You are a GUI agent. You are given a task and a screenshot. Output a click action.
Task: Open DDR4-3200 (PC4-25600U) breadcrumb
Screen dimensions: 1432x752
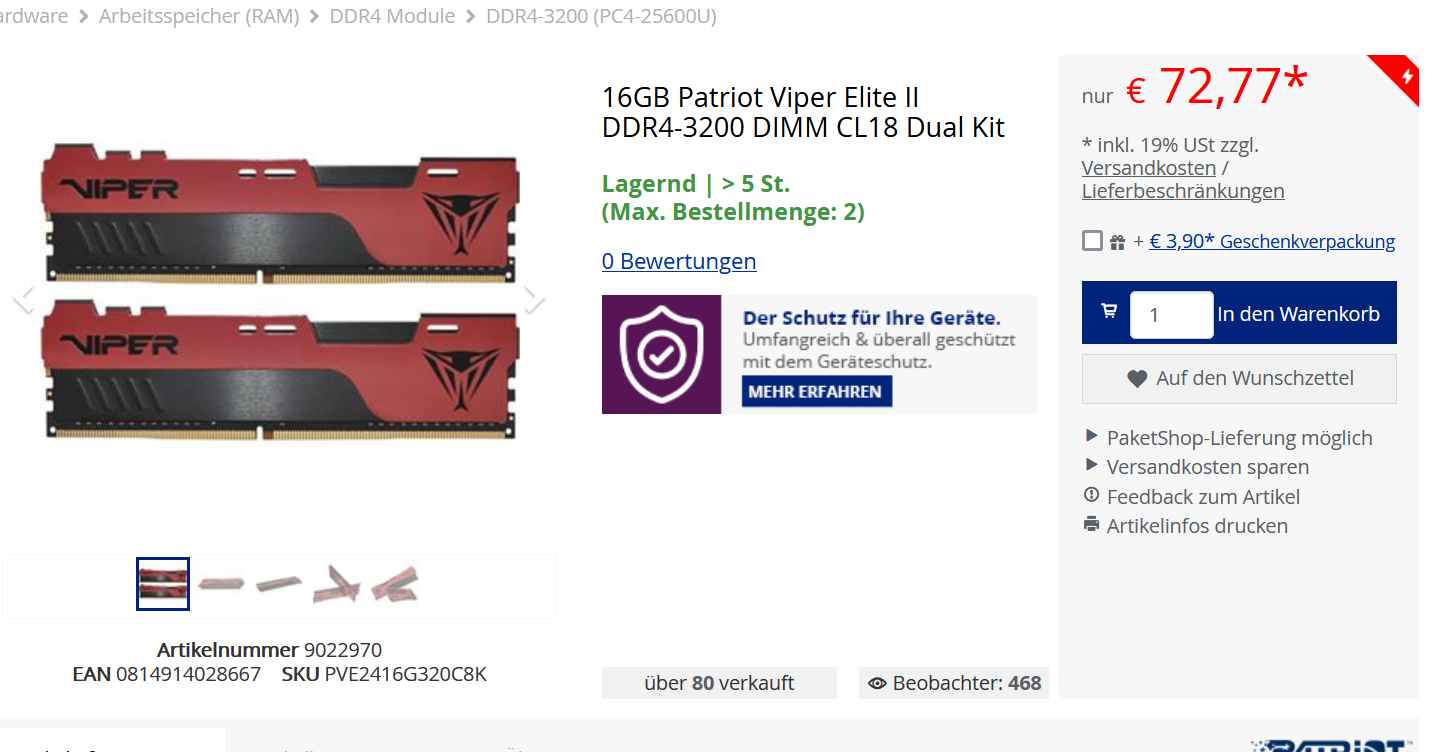coord(601,16)
